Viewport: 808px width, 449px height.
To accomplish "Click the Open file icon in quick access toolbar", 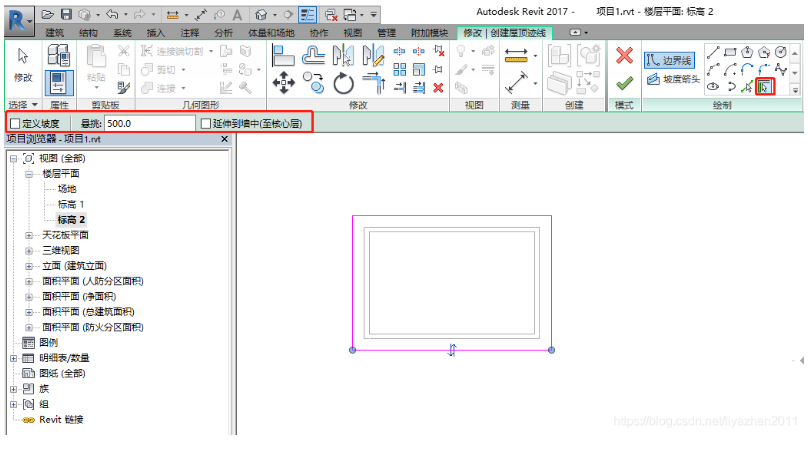I will click(48, 14).
